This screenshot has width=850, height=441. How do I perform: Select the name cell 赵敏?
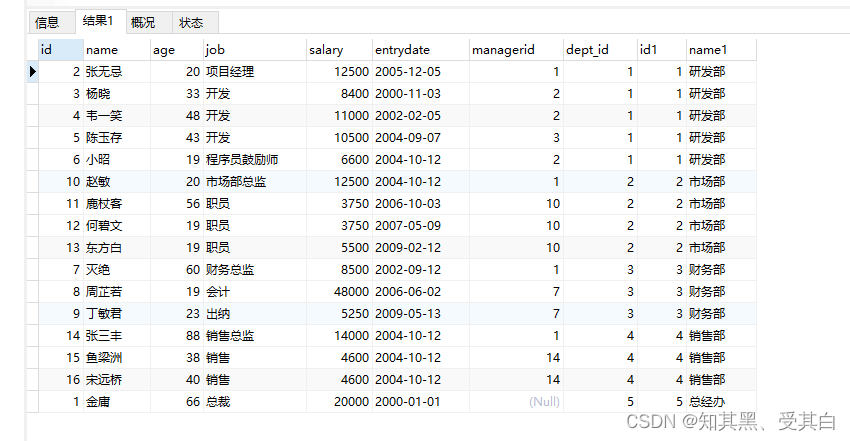pos(117,181)
